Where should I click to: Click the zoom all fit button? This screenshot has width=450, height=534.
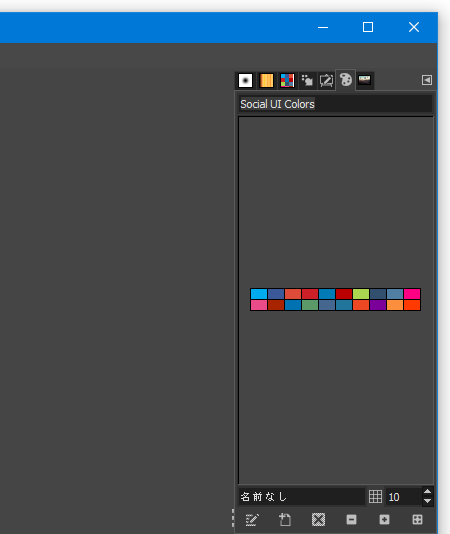click(417, 520)
